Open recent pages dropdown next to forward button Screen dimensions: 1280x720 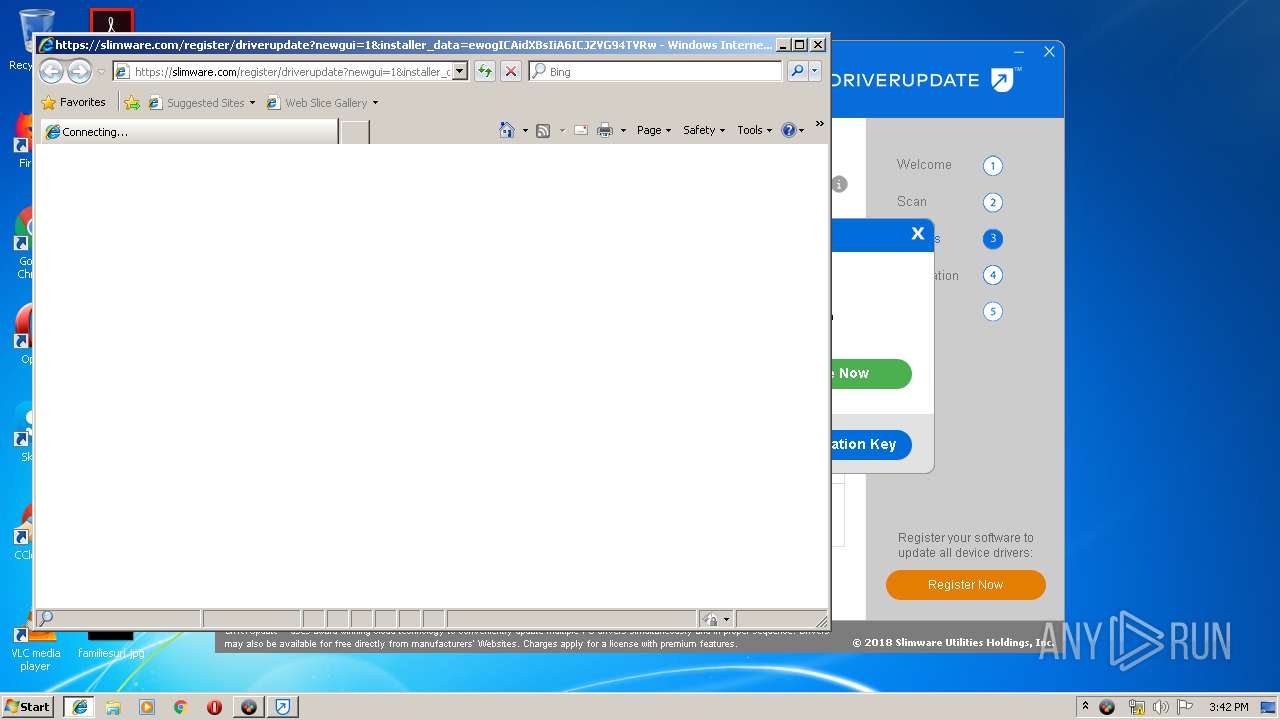pyautogui.click(x=100, y=72)
